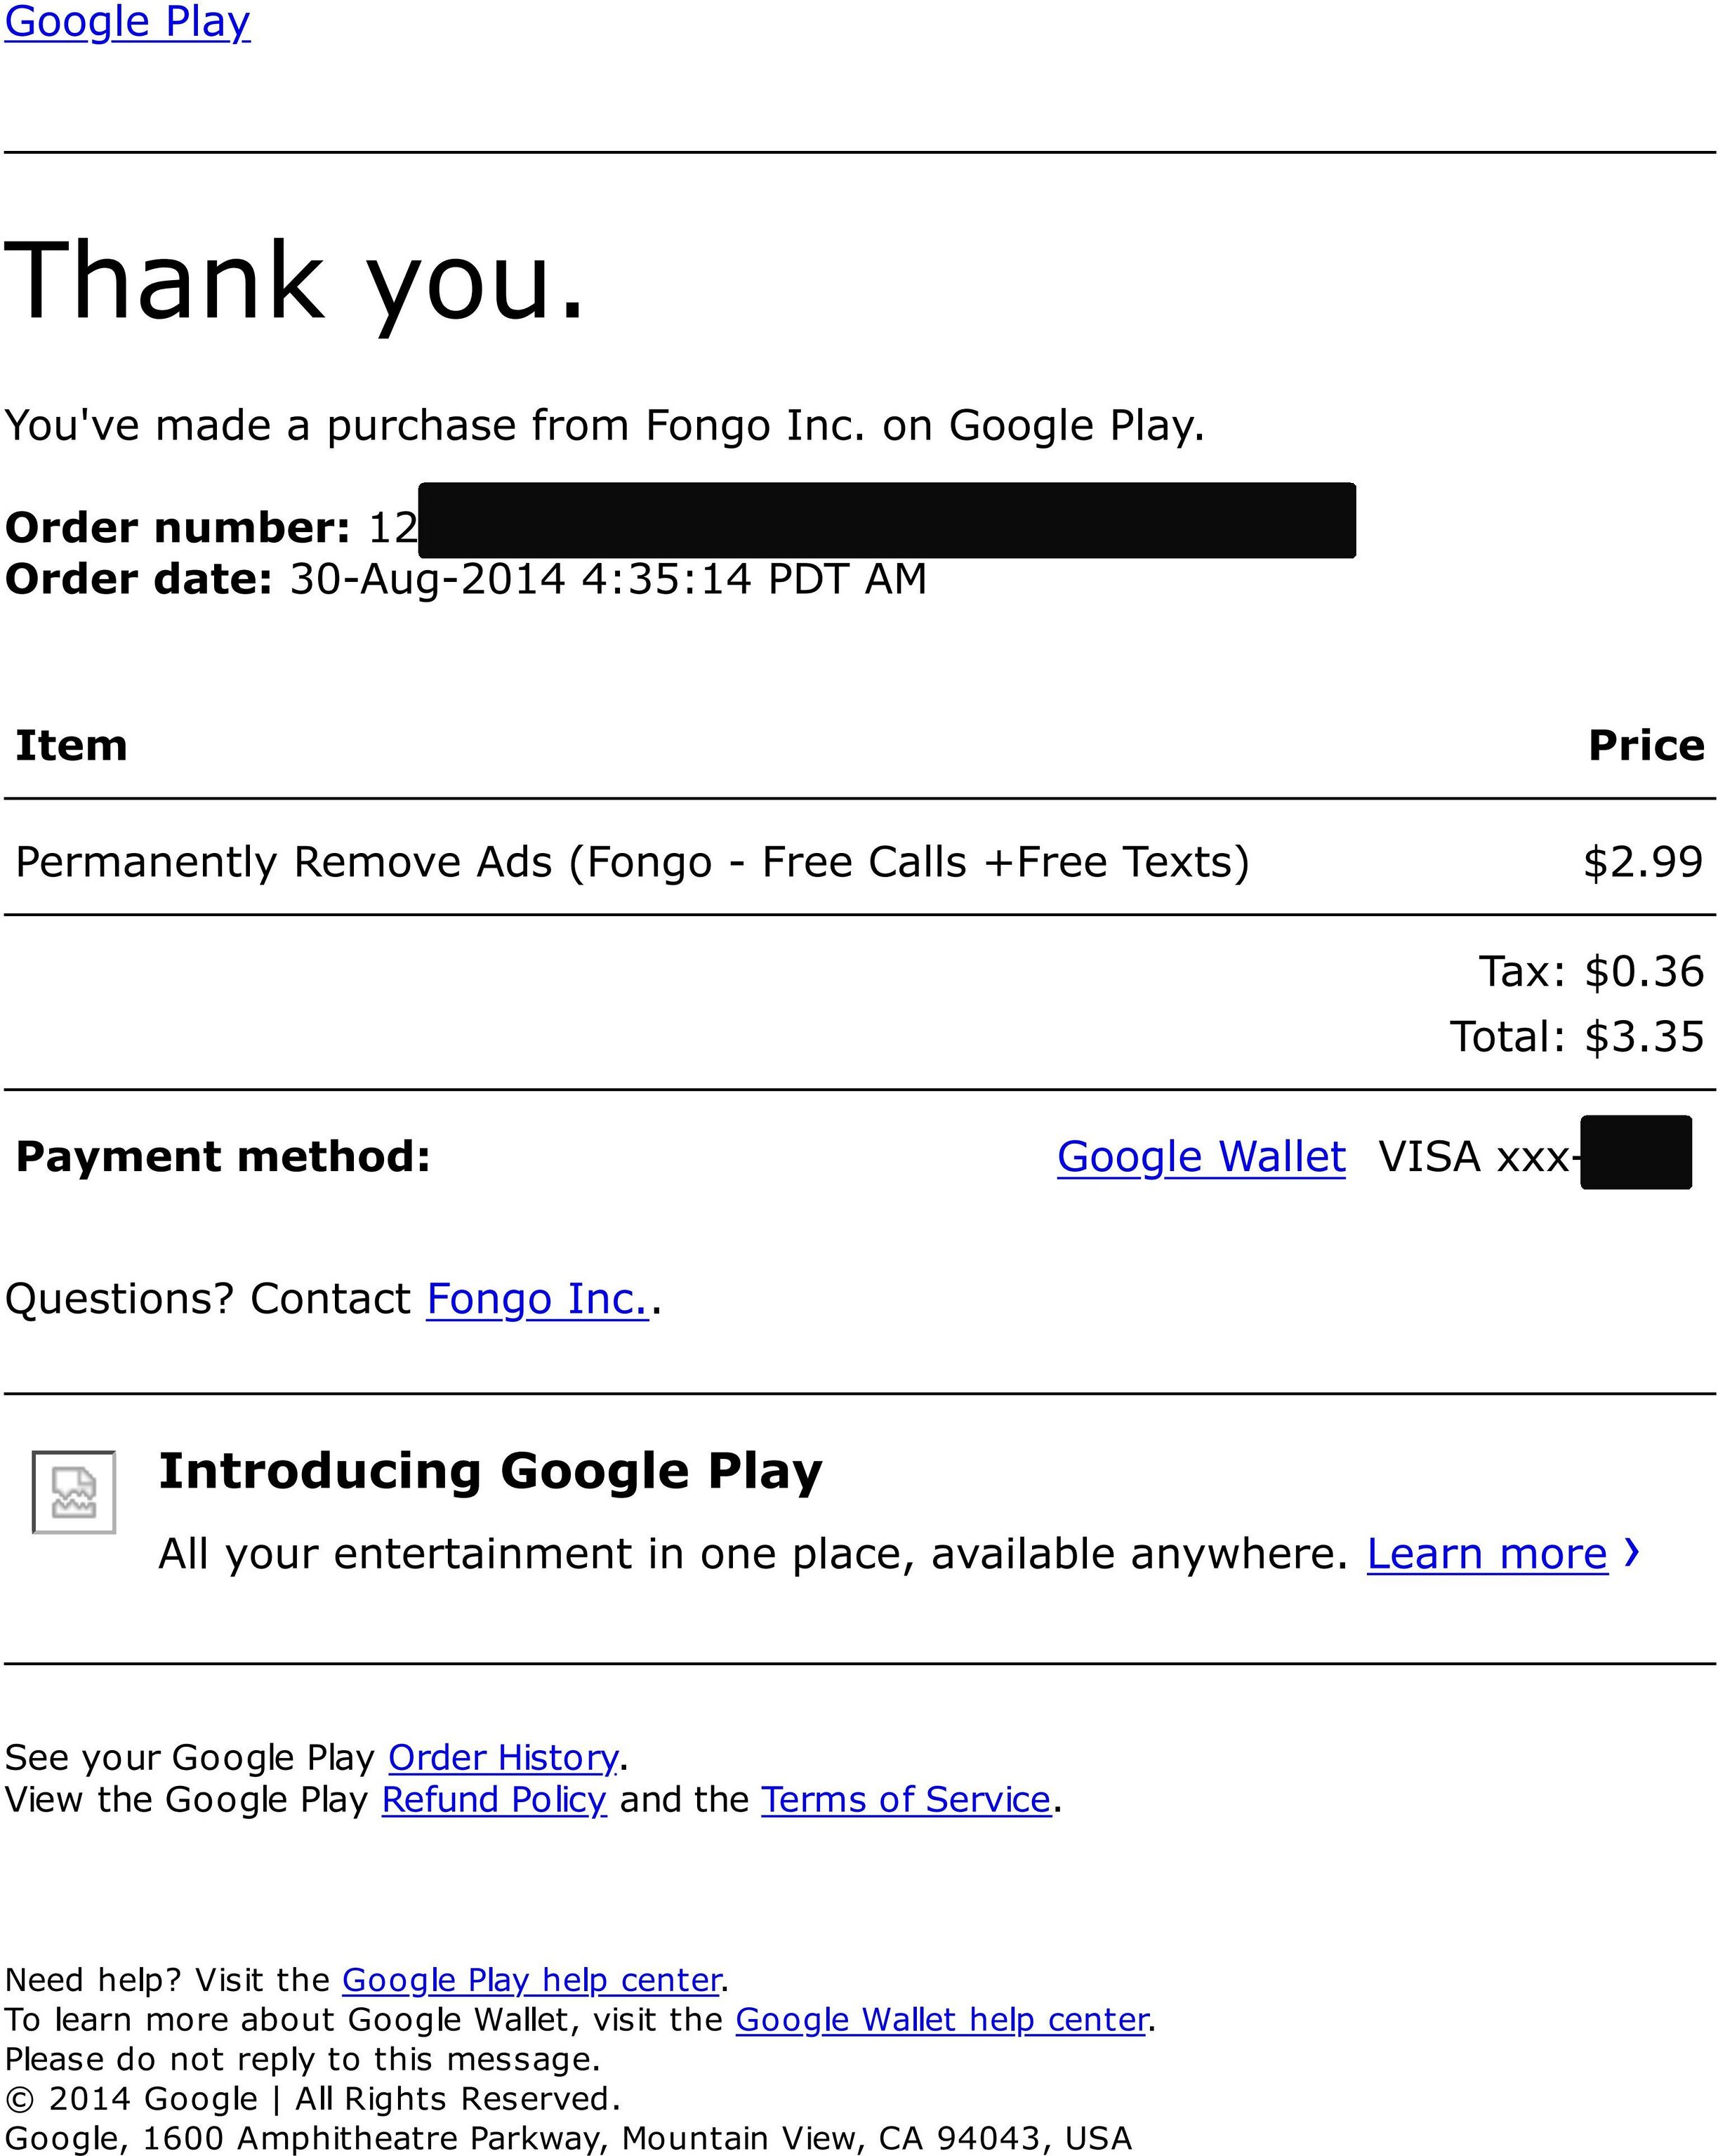Read the Terms of Service

(x=906, y=1799)
